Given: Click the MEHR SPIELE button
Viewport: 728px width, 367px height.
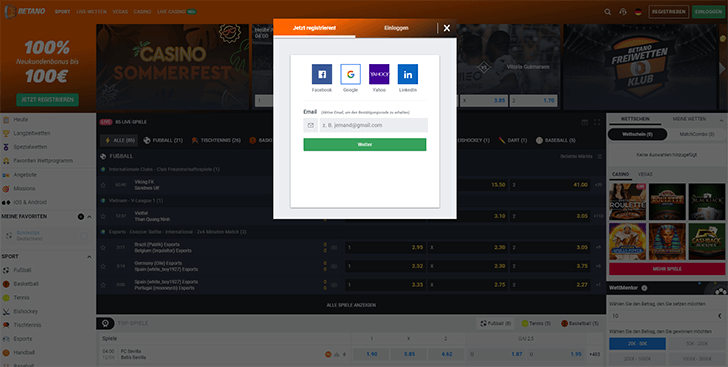Looking at the screenshot, I should [x=667, y=269].
